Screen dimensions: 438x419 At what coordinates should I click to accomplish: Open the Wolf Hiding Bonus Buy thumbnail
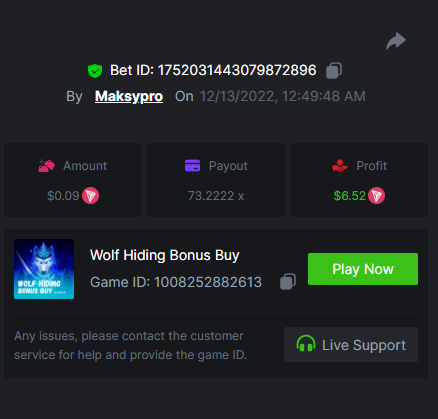click(44, 269)
